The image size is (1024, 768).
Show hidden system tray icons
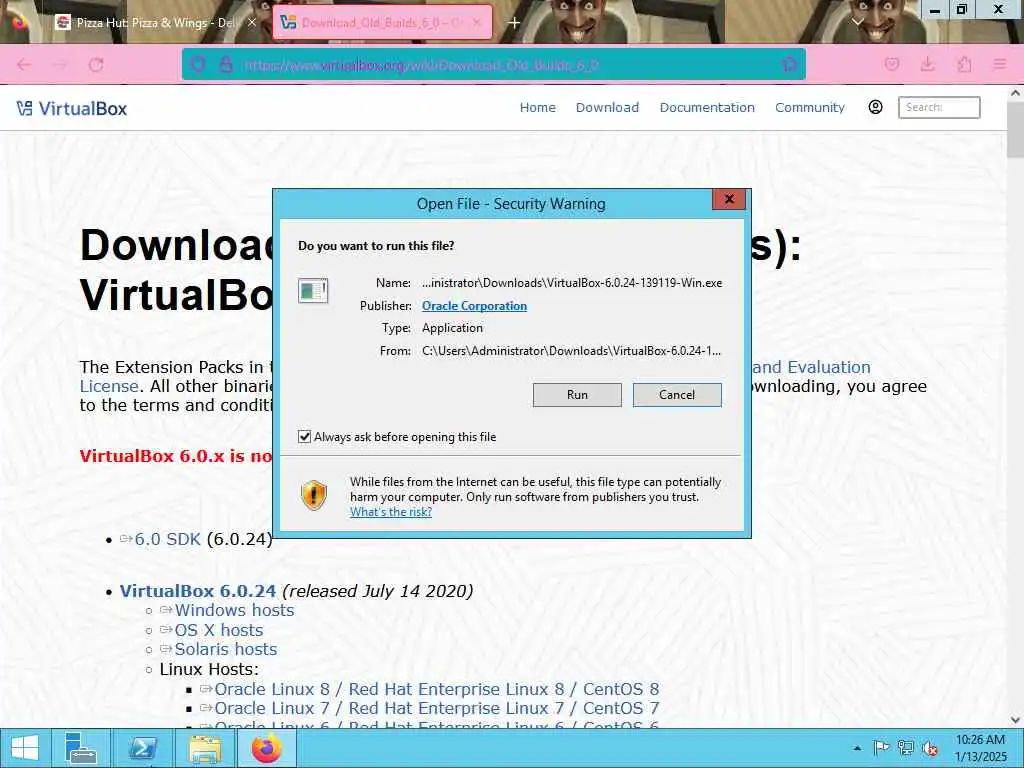tap(857, 748)
